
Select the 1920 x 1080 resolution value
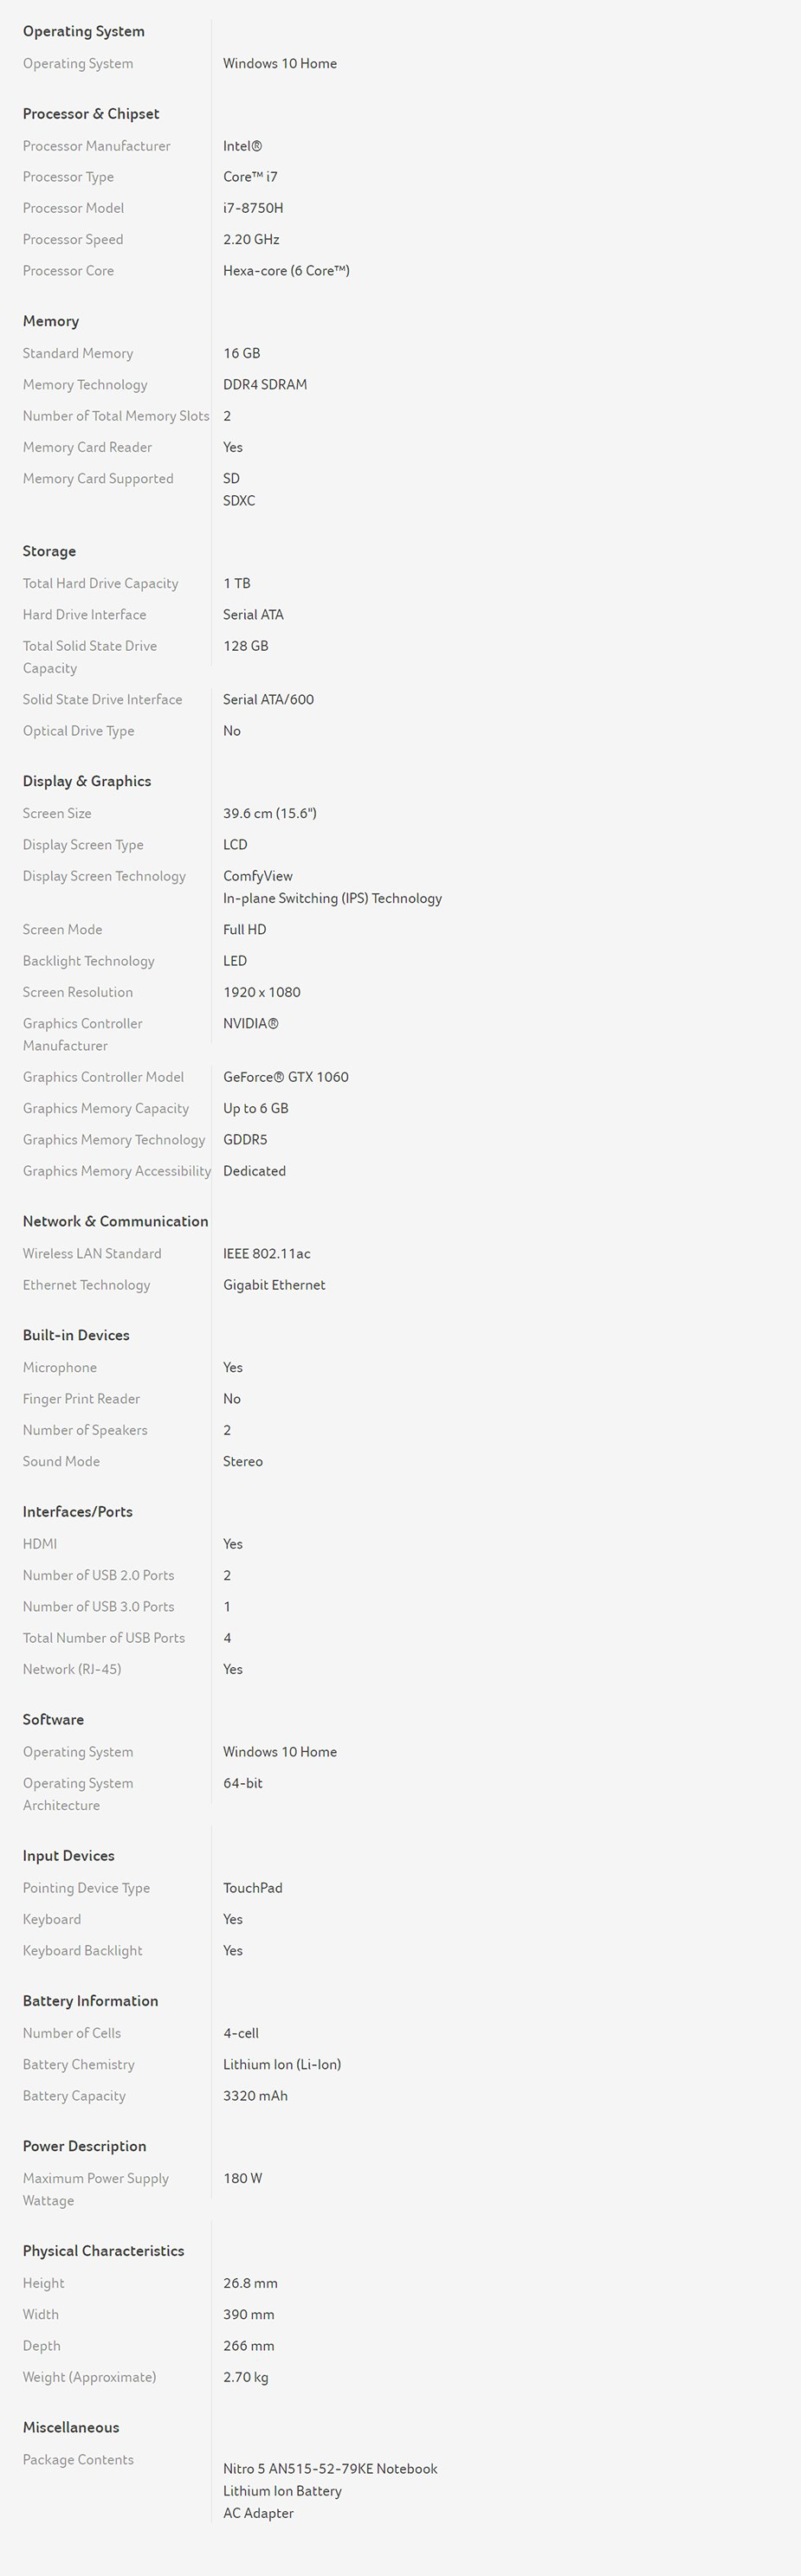point(262,992)
